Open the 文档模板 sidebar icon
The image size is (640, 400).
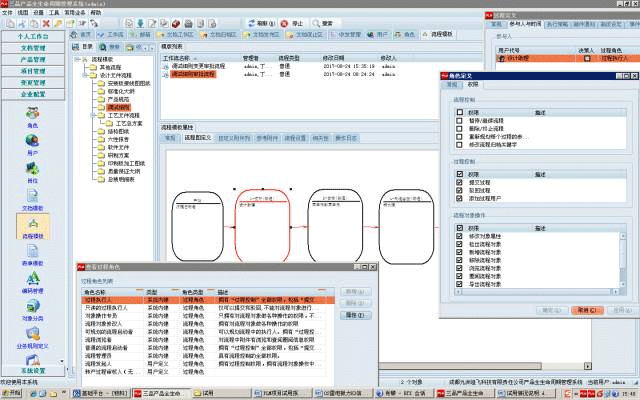[31, 197]
